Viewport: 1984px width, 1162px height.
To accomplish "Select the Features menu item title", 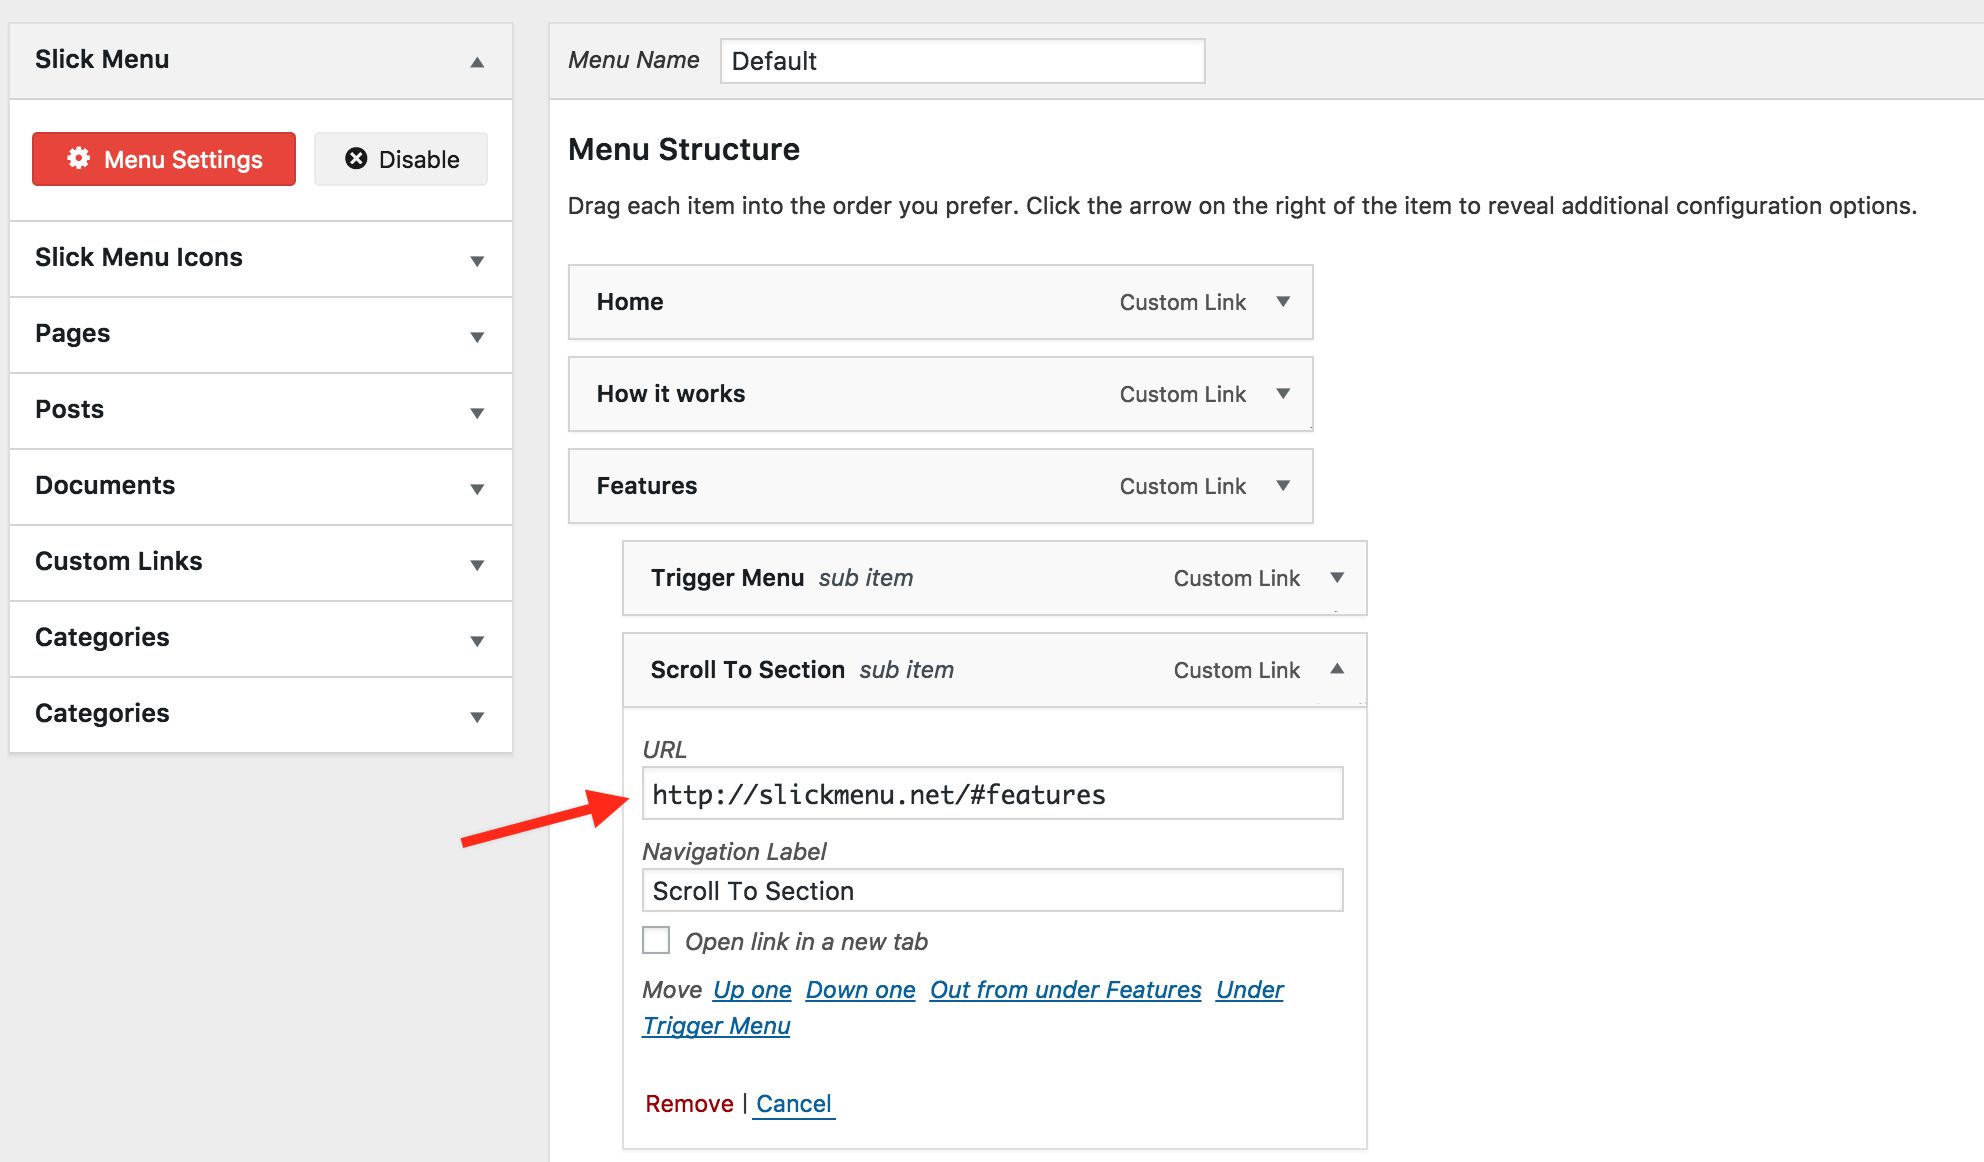I will tap(647, 486).
